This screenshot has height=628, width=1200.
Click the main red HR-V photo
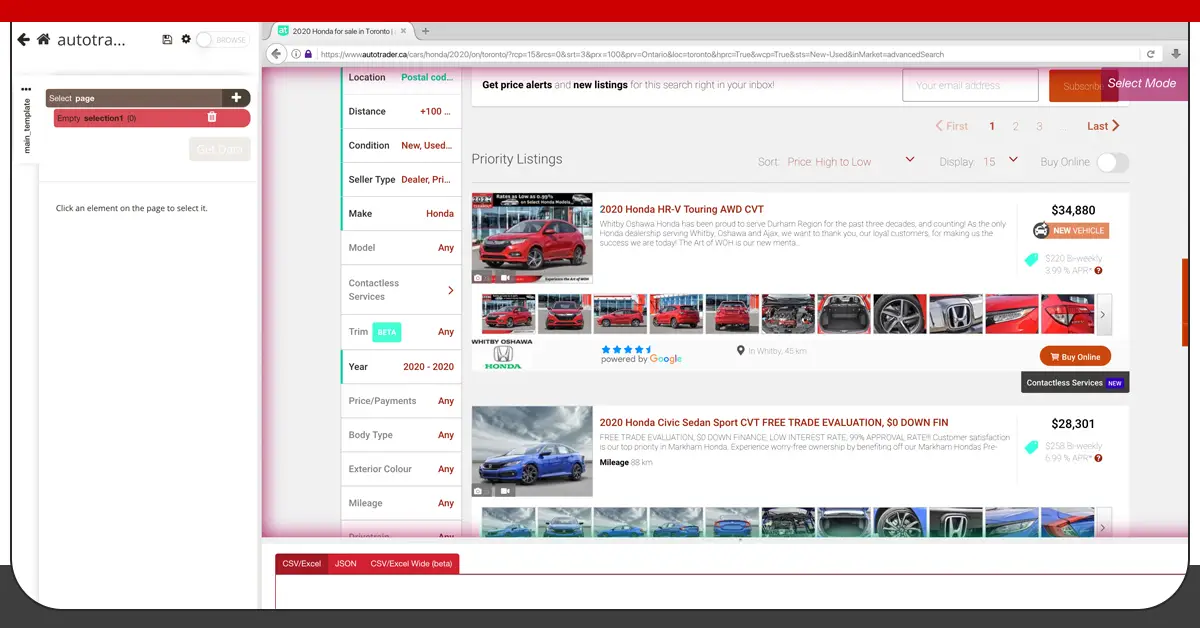(x=532, y=238)
